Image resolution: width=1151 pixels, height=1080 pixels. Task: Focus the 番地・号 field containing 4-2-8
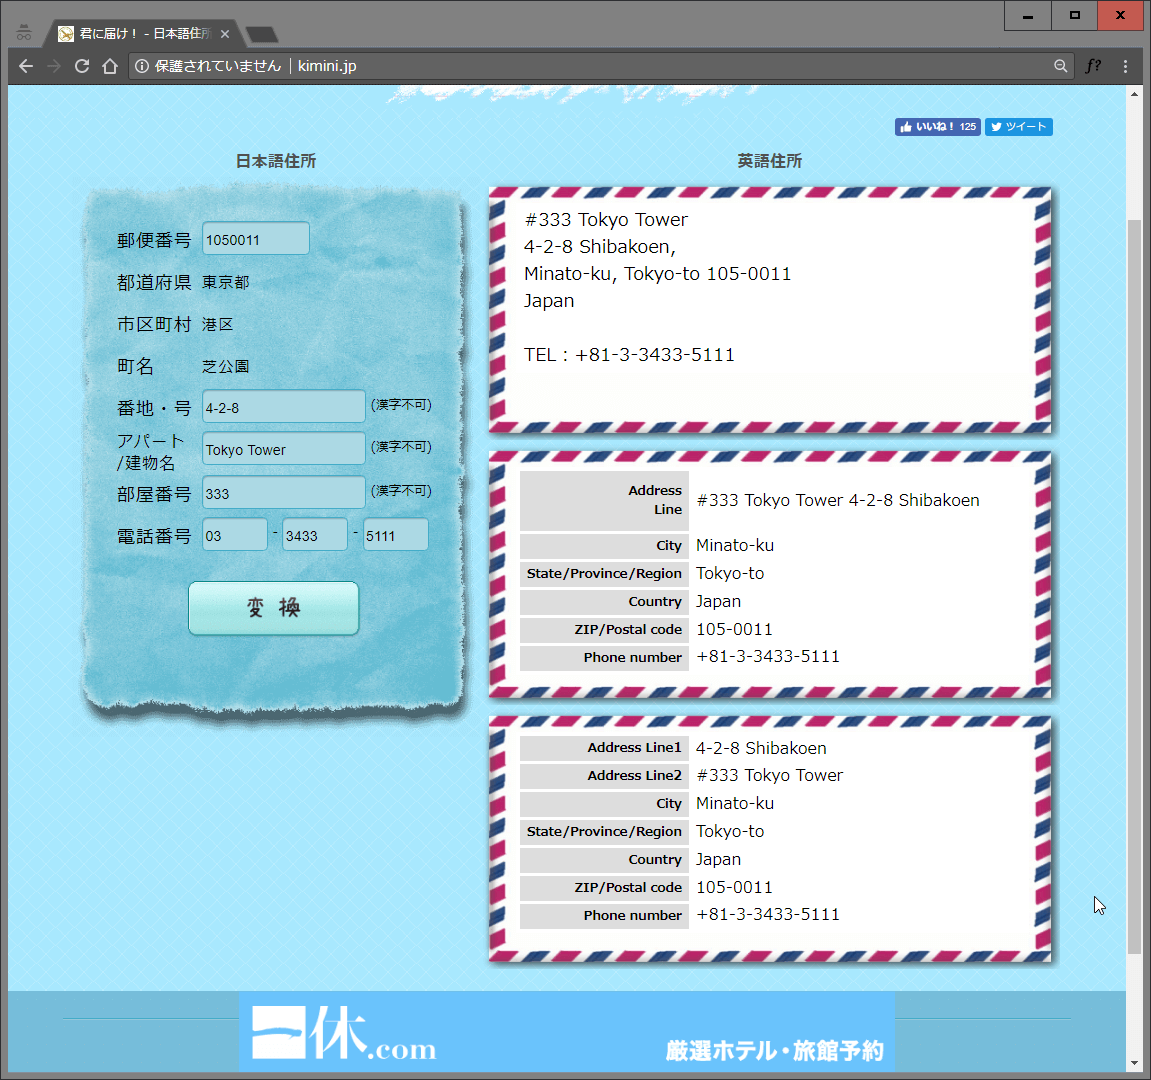click(283, 407)
